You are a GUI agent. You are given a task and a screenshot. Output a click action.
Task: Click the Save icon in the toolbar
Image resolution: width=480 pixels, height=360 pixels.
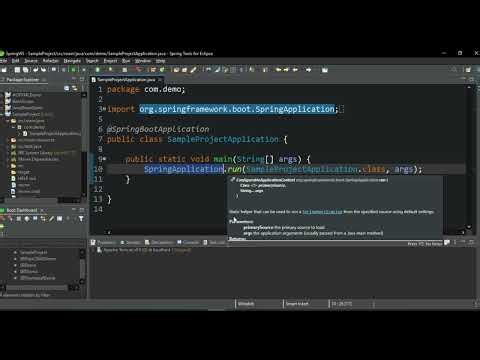[17, 70]
